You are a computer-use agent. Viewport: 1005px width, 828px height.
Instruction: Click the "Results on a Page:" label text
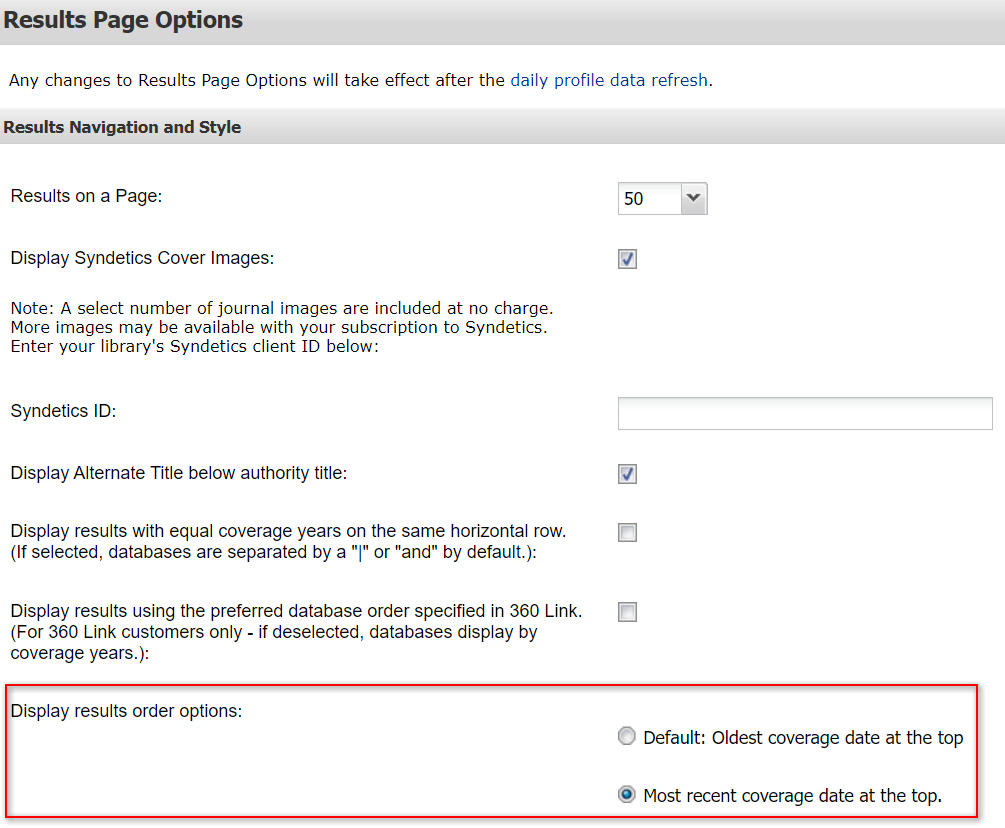tap(86, 196)
